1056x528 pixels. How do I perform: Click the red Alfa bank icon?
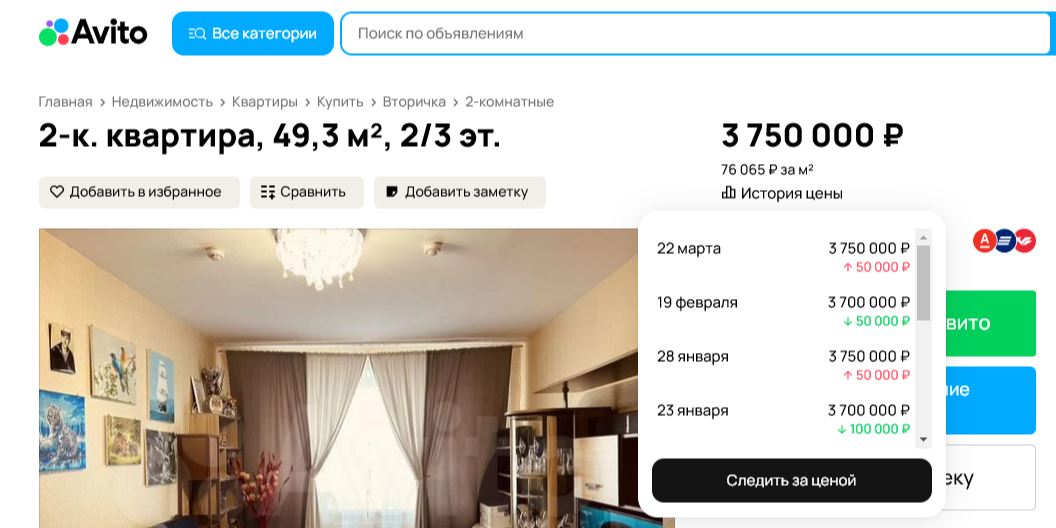coord(984,240)
